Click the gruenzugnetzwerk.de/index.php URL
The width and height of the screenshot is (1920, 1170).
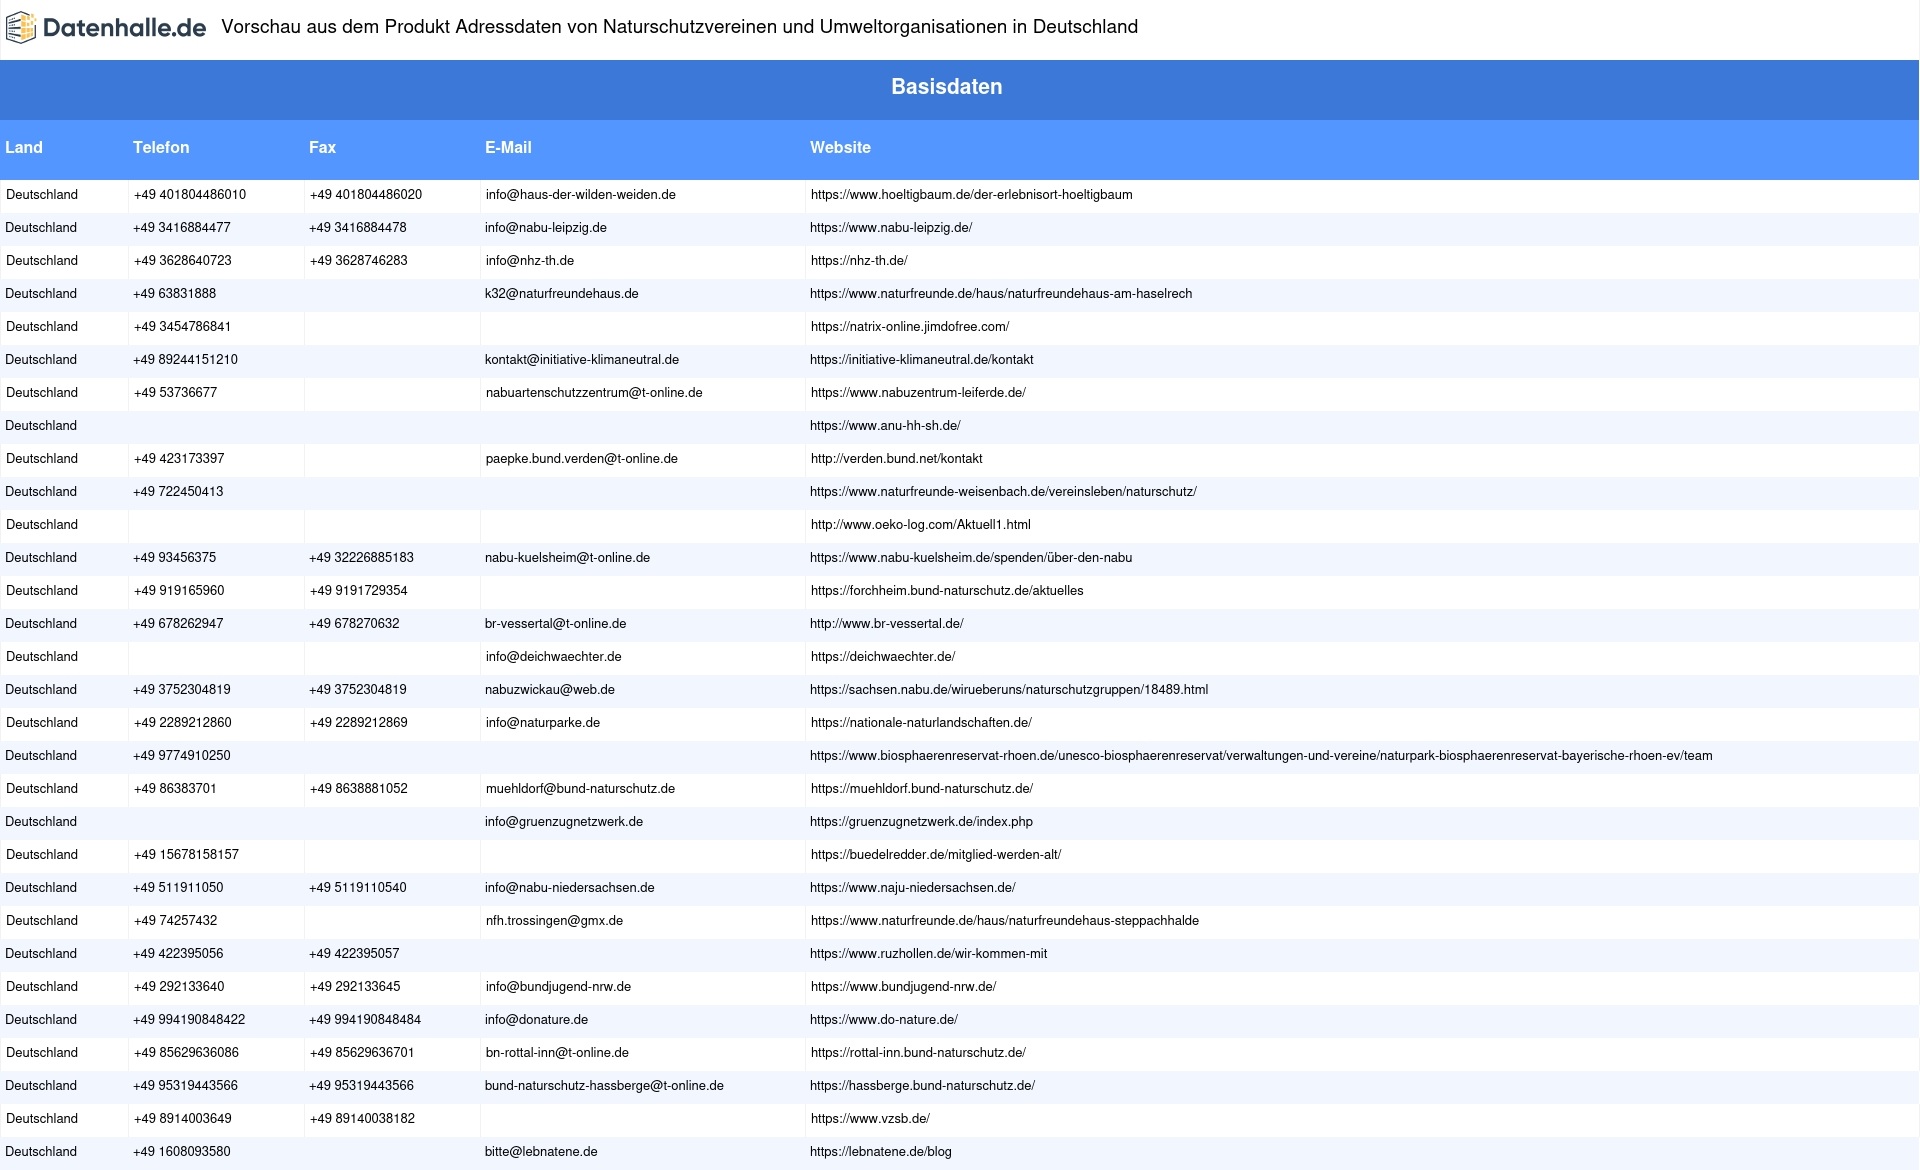tap(921, 822)
